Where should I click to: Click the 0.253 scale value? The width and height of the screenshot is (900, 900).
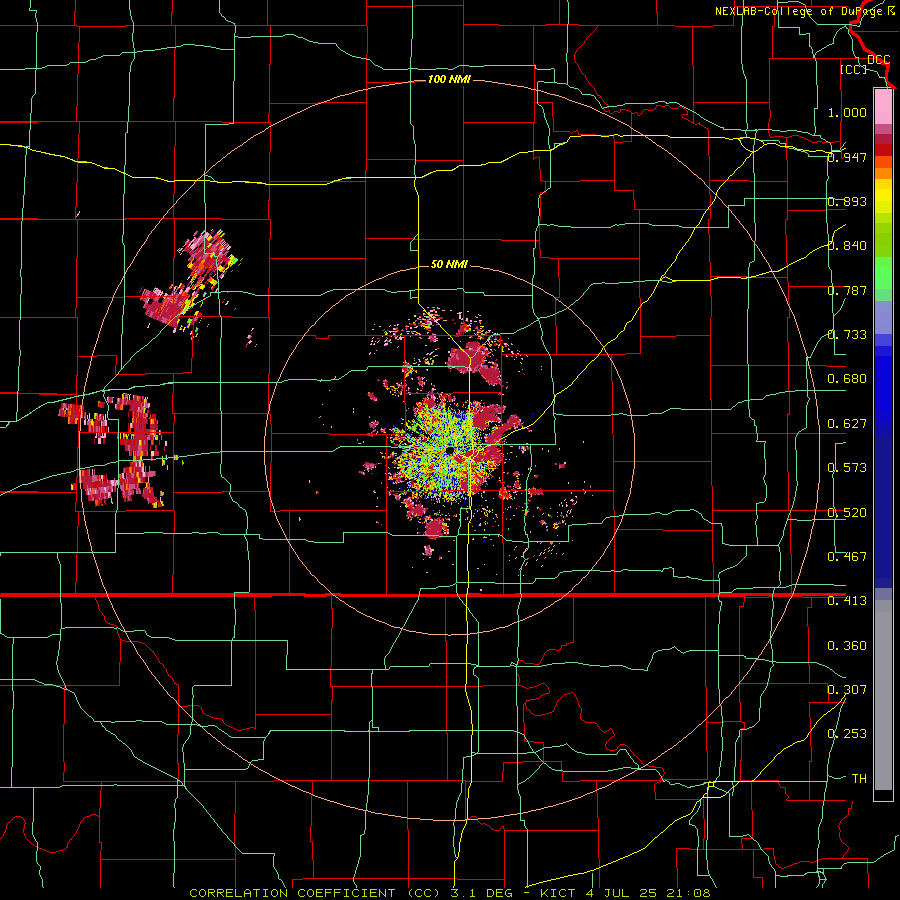tap(847, 734)
